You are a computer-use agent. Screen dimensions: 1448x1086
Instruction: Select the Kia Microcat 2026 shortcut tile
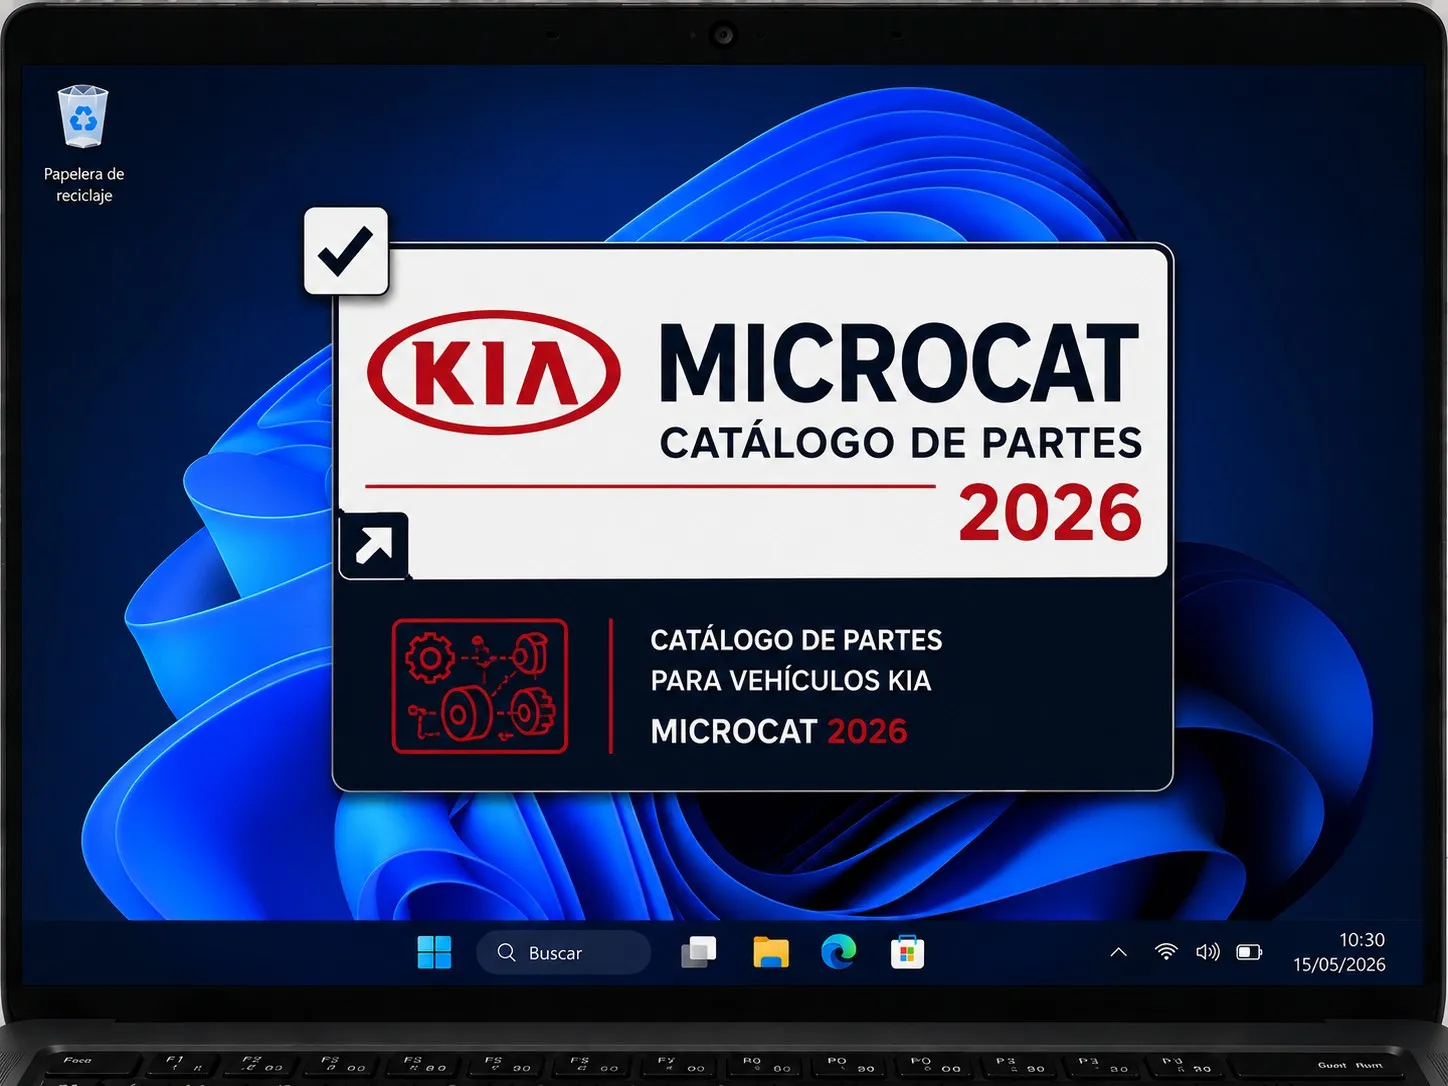click(x=752, y=517)
